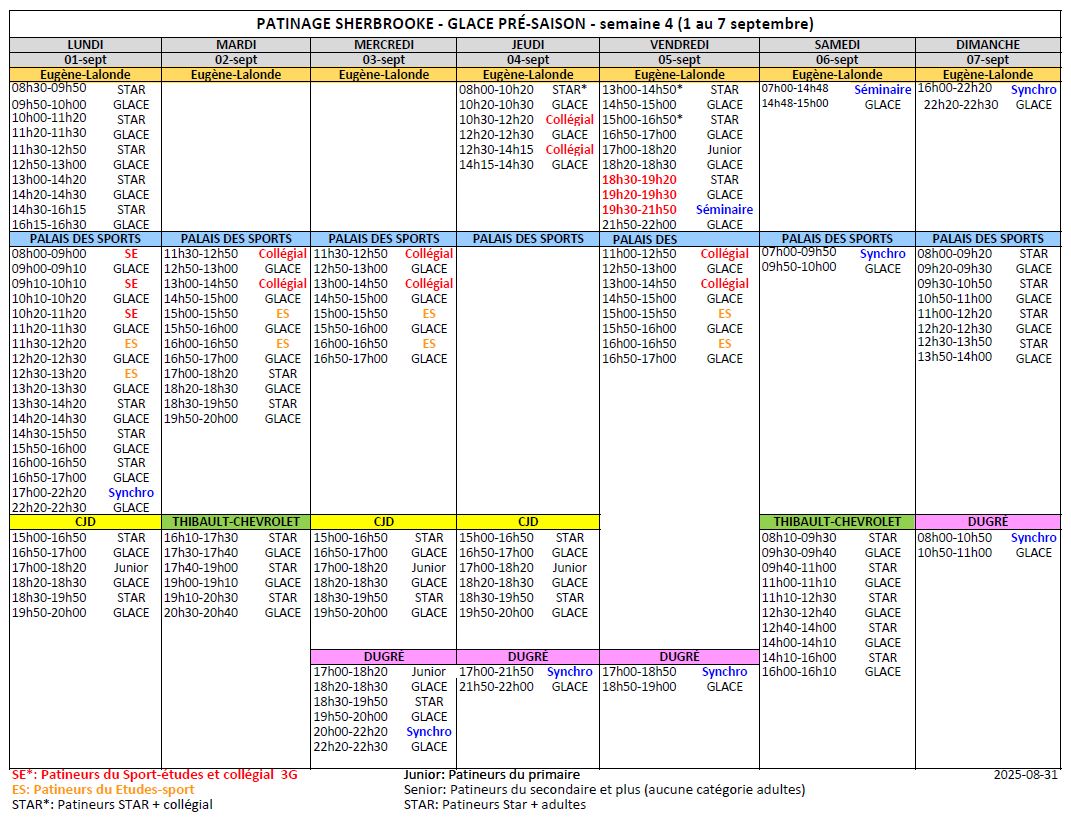
Task: Select the time slot "08h00-09h20"
Action: tap(955, 253)
